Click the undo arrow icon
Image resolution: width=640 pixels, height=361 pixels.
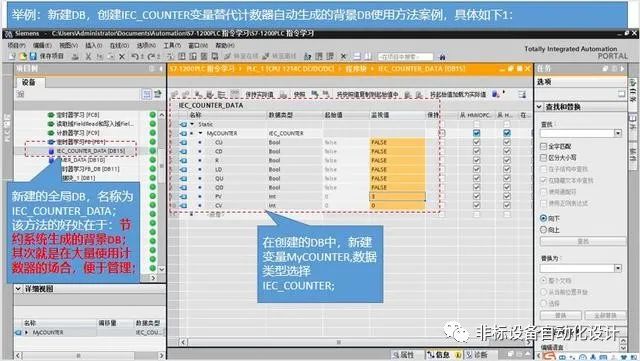point(135,56)
